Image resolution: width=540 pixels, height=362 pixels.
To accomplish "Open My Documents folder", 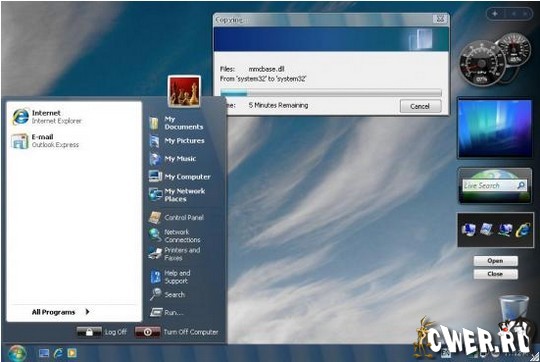I will (x=176, y=123).
